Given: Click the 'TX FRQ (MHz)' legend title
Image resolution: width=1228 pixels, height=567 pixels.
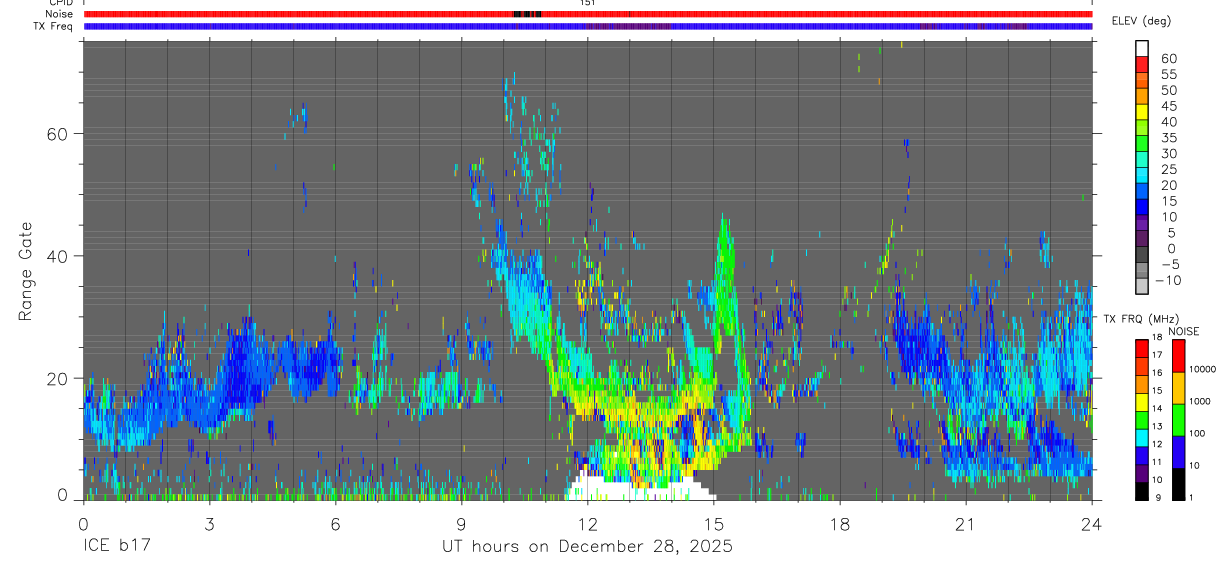Looking at the screenshot, I should (1140, 319).
